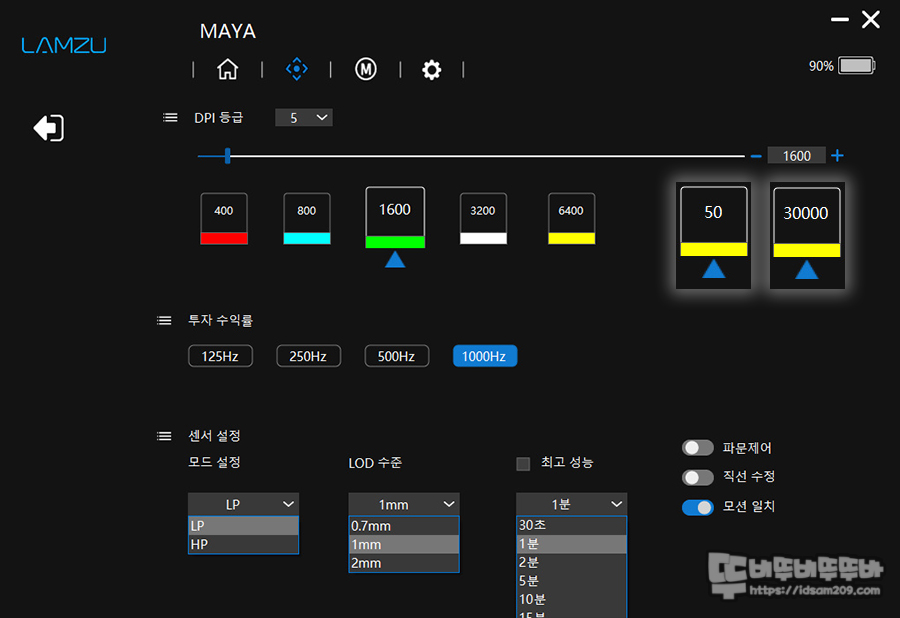Select the 1000Hz polling rate
The width and height of the screenshot is (900, 618).
click(x=484, y=356)
